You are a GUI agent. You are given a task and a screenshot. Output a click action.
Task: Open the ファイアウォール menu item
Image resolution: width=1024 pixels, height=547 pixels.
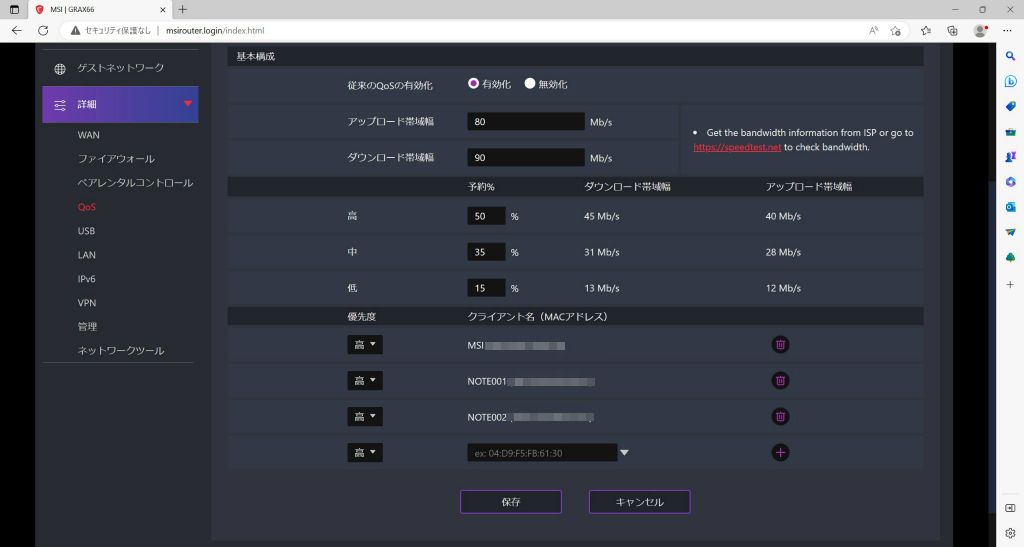[116, 159]
